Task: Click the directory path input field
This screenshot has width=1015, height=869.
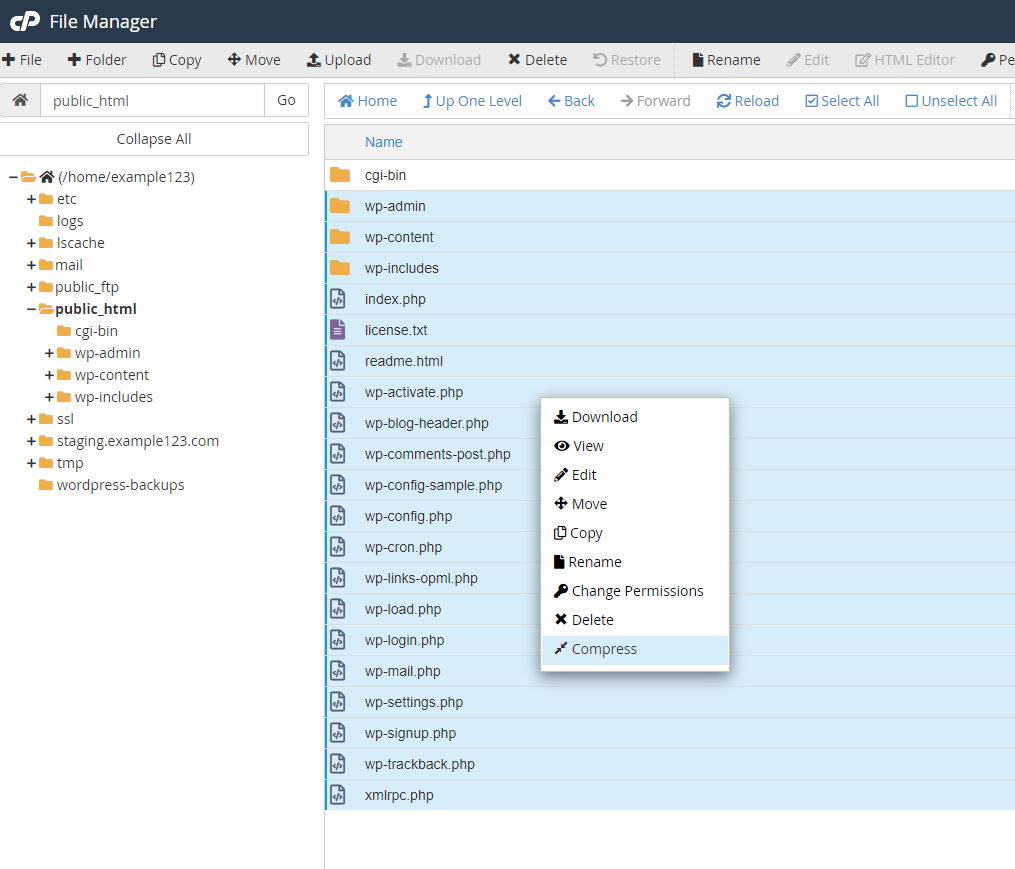Action: 152,100
